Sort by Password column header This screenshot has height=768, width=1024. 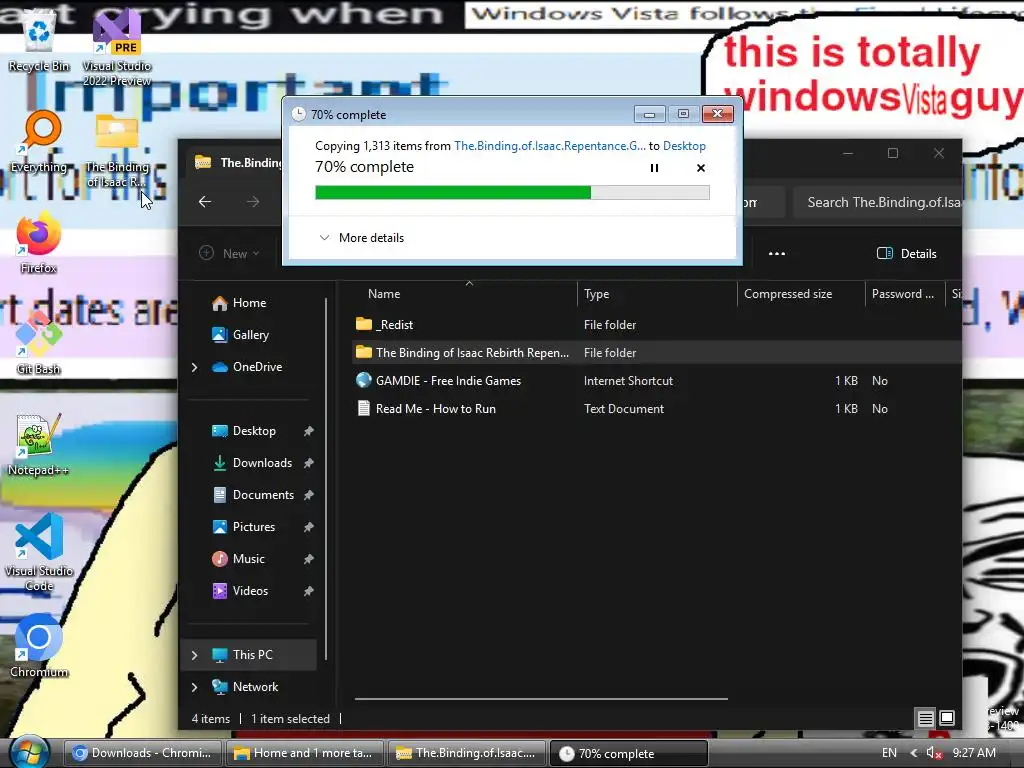(904, 294)
